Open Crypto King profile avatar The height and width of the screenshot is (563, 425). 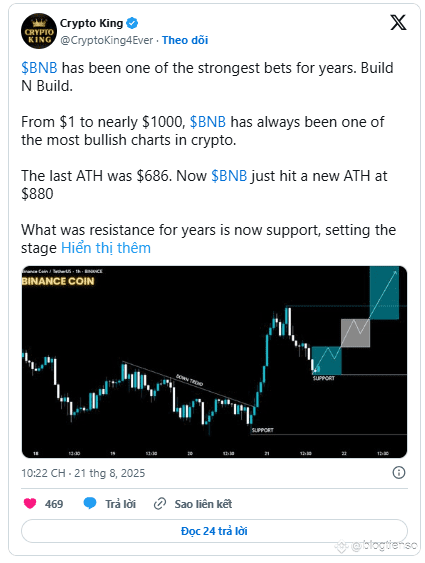tap(39, 31)
